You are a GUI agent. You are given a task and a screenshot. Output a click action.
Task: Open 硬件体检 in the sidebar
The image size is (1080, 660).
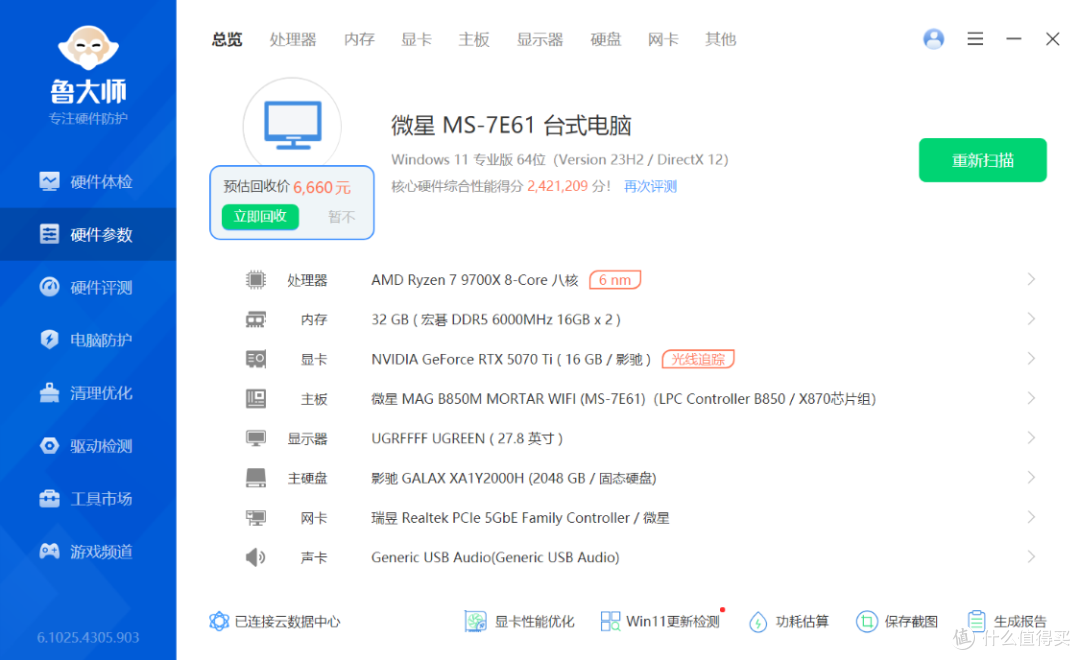pyautogui.click(x=88, y=182)
